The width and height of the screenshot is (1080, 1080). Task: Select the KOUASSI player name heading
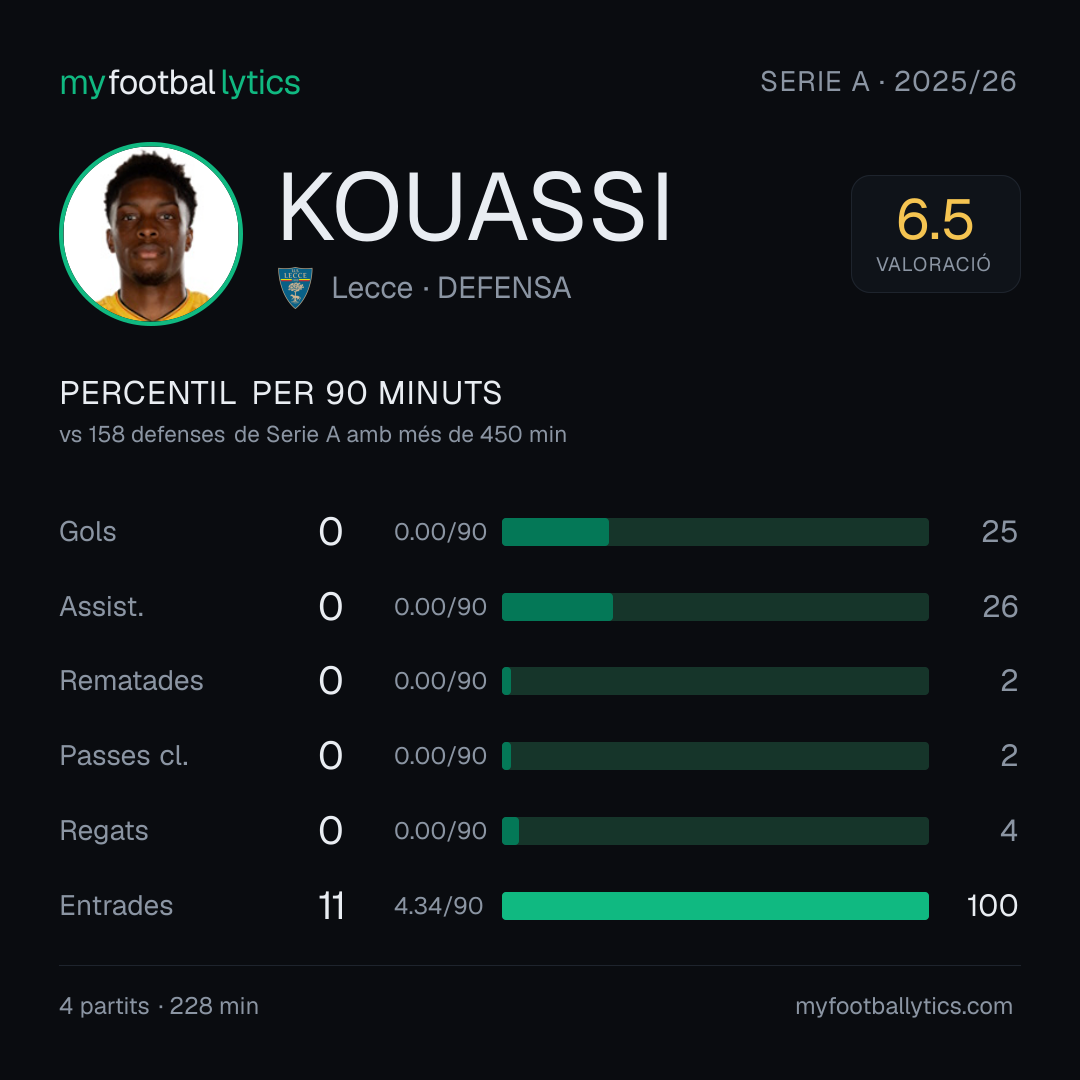(475, 207)
